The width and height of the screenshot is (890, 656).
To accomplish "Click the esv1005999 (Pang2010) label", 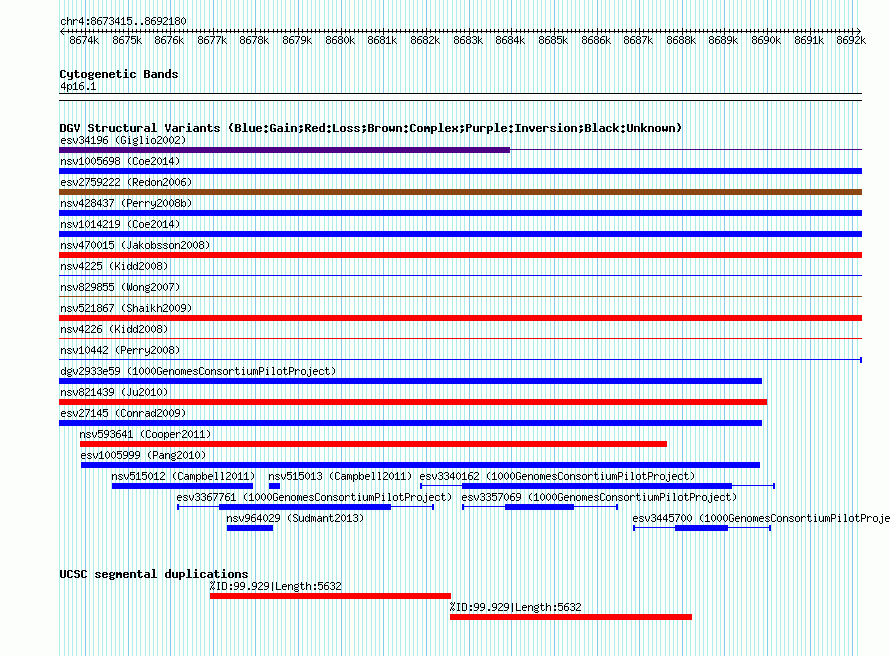I will [x=143, y=455].
